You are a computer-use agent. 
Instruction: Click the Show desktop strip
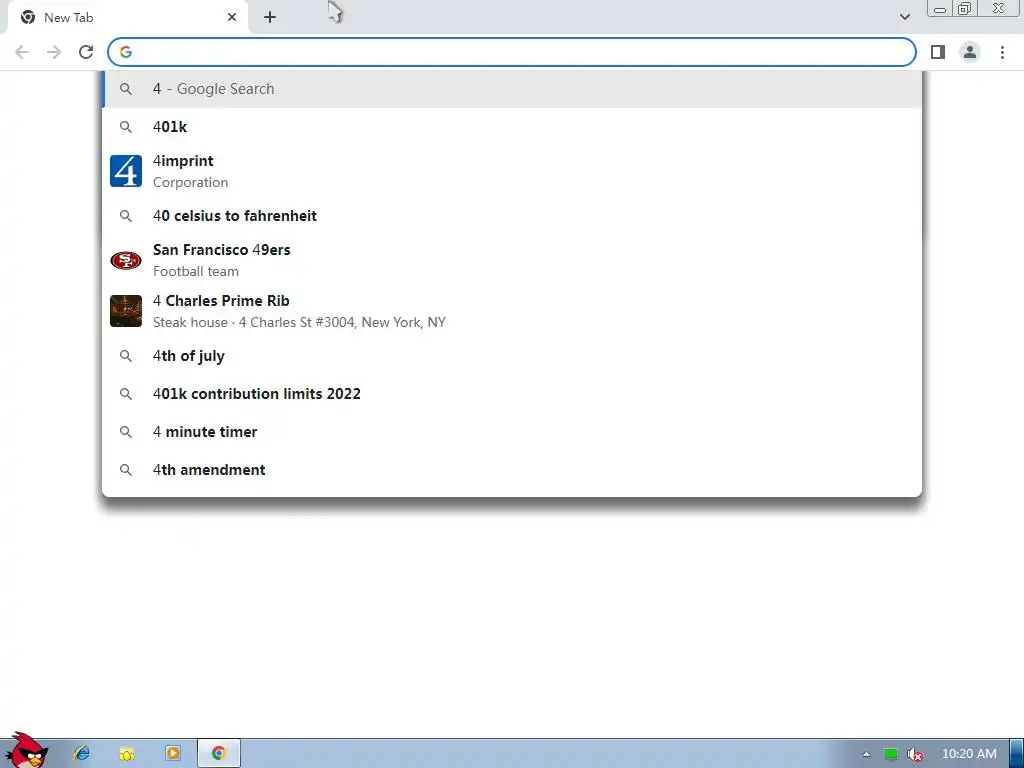1017,754
